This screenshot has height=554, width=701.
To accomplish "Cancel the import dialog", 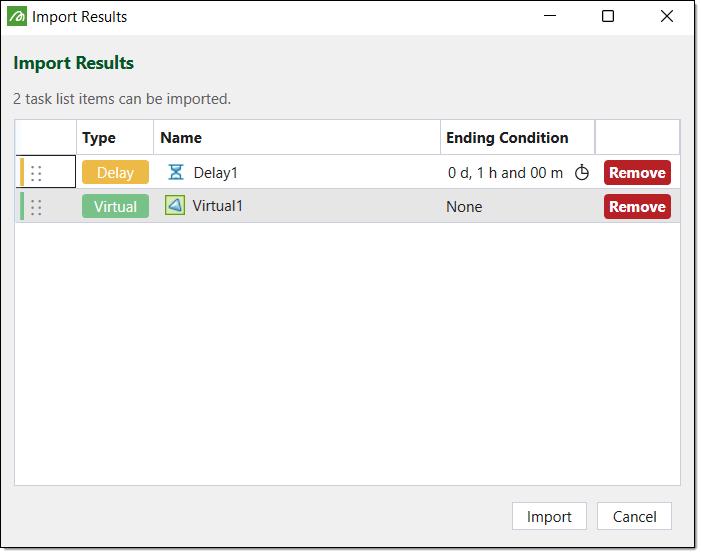I will click(x=634, y=516).
